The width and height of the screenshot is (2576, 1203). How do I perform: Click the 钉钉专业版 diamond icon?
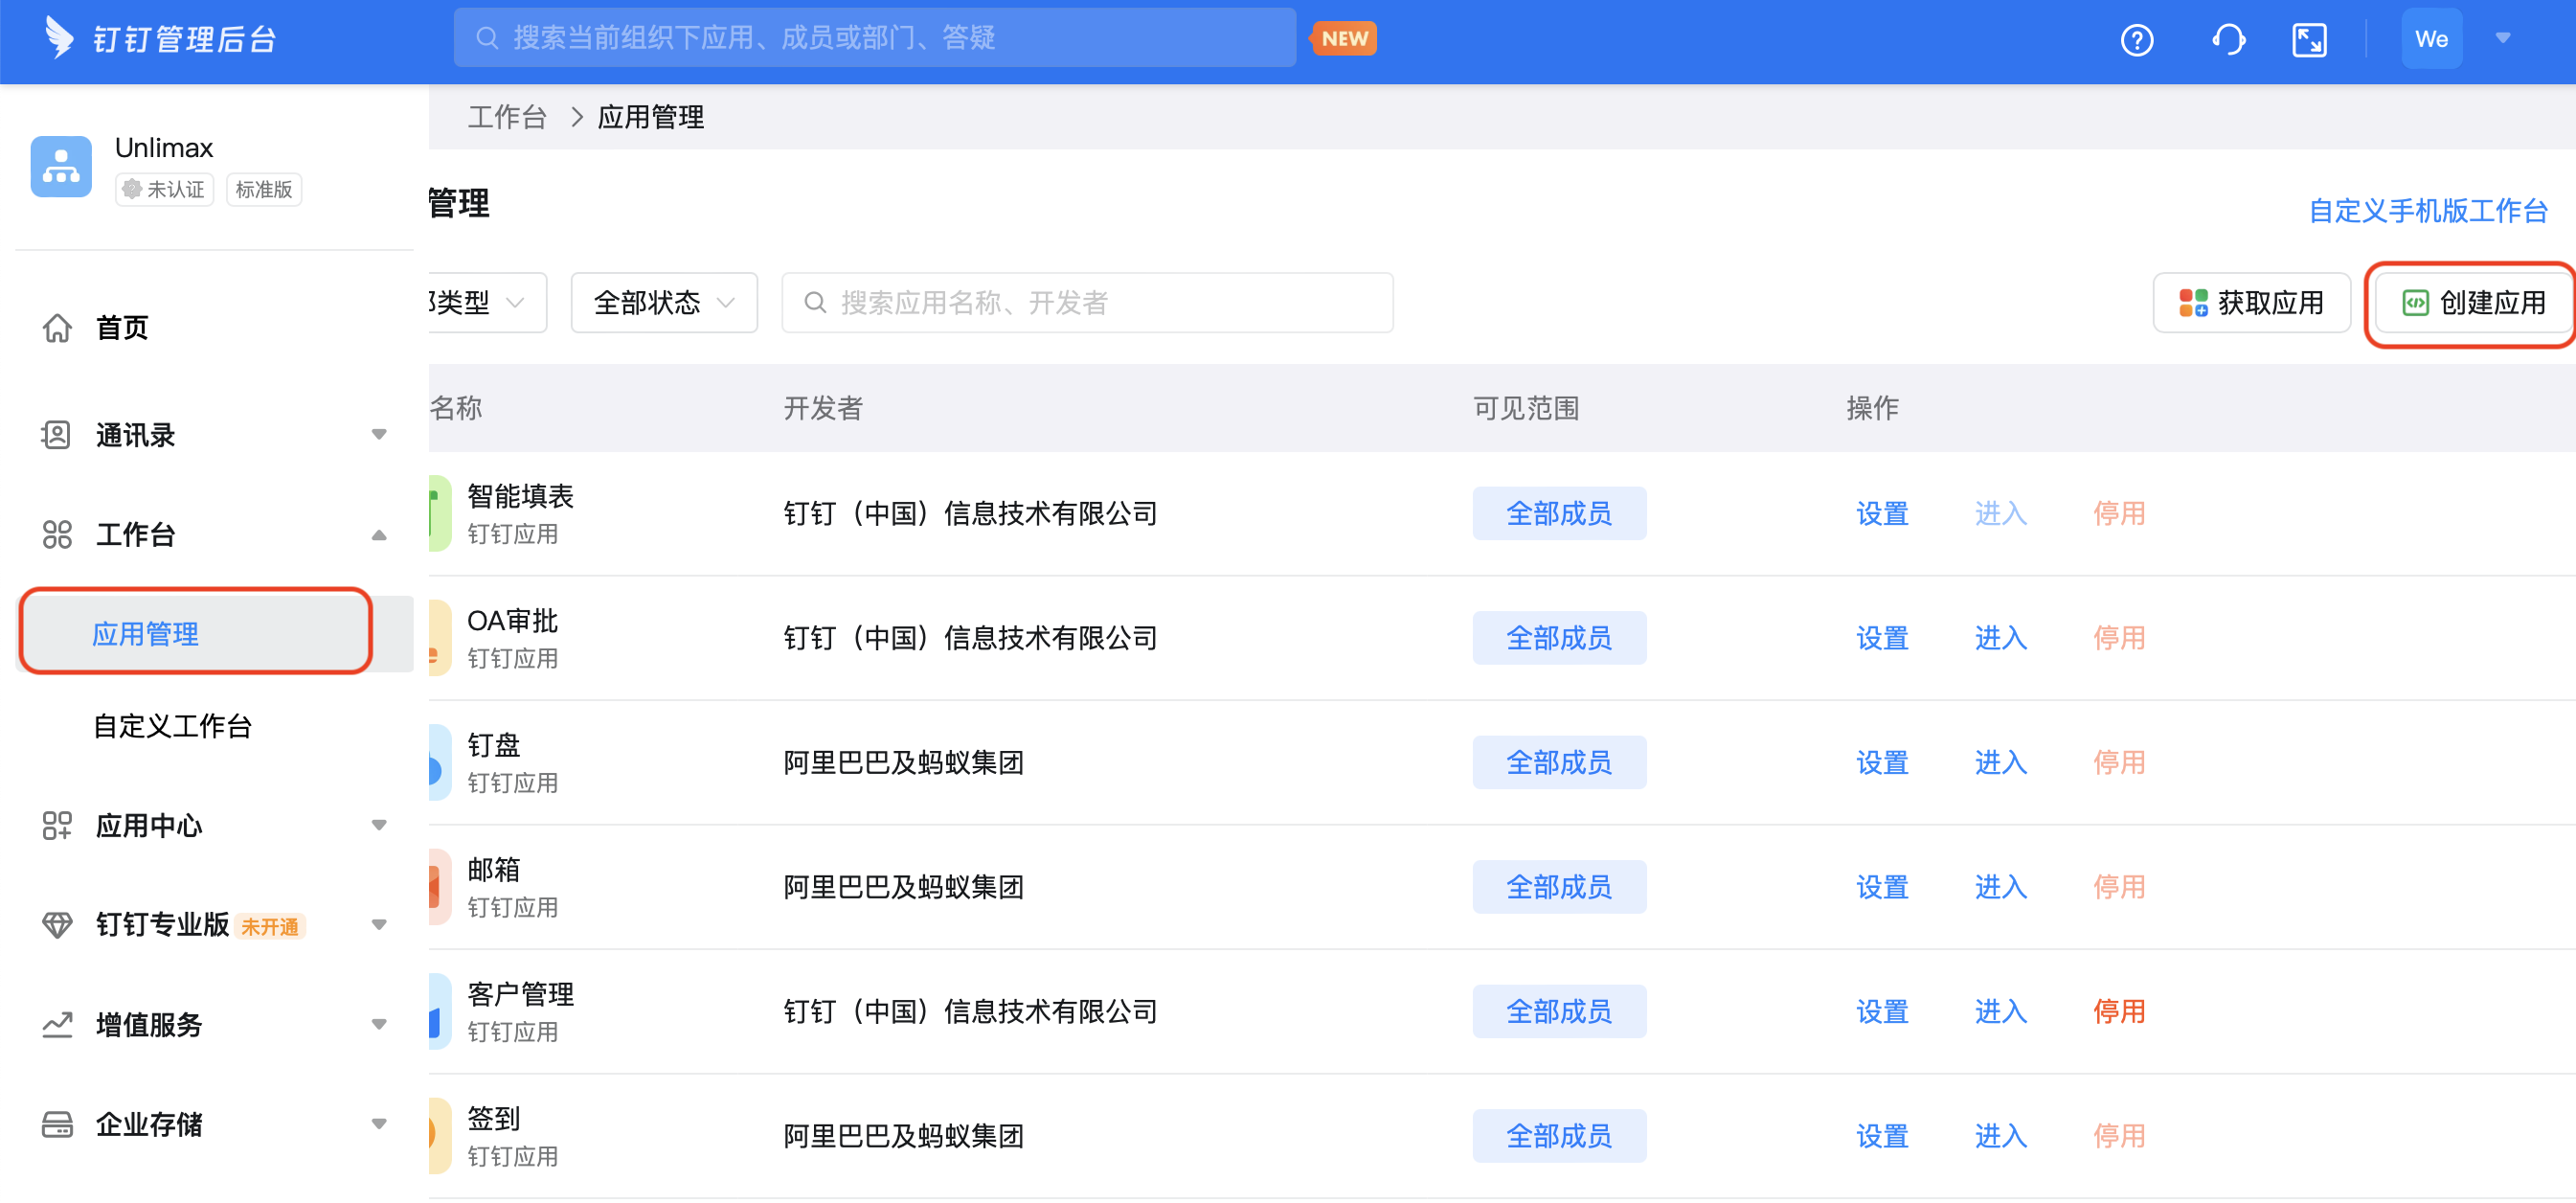[57, 924]
